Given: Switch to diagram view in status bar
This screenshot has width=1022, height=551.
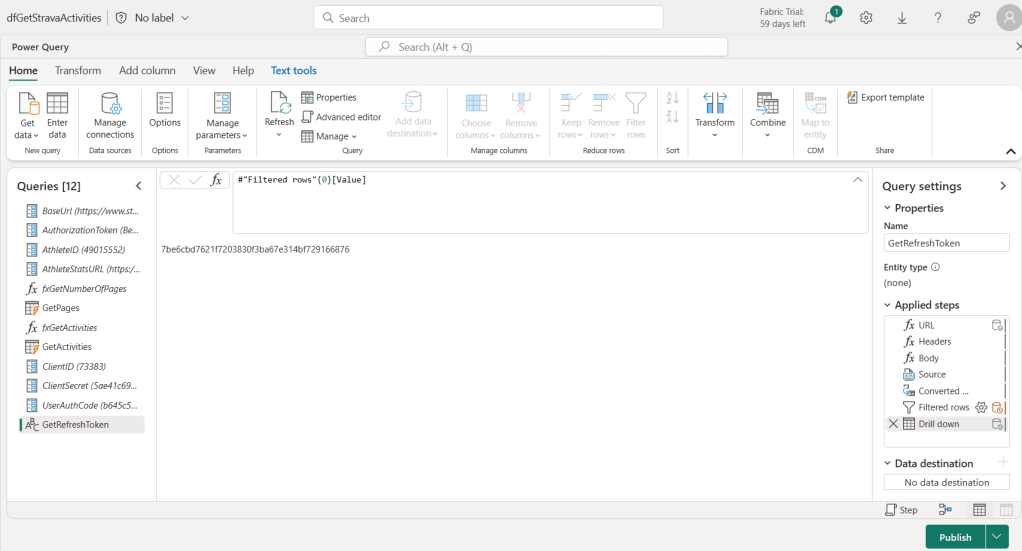Looking at the screenshot, I should click(945, 510).
